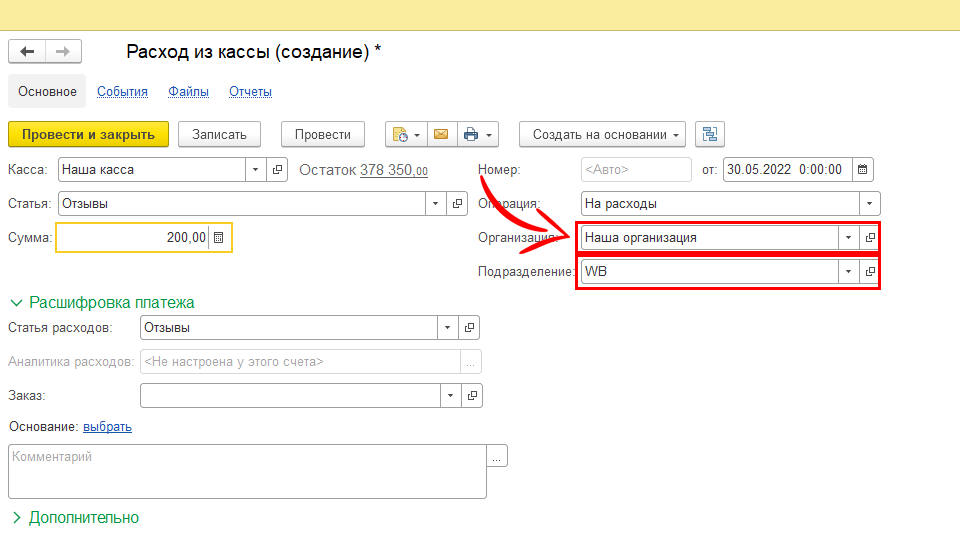
Task: Click into the Комментарий text field
Action: tap(246, 471)
